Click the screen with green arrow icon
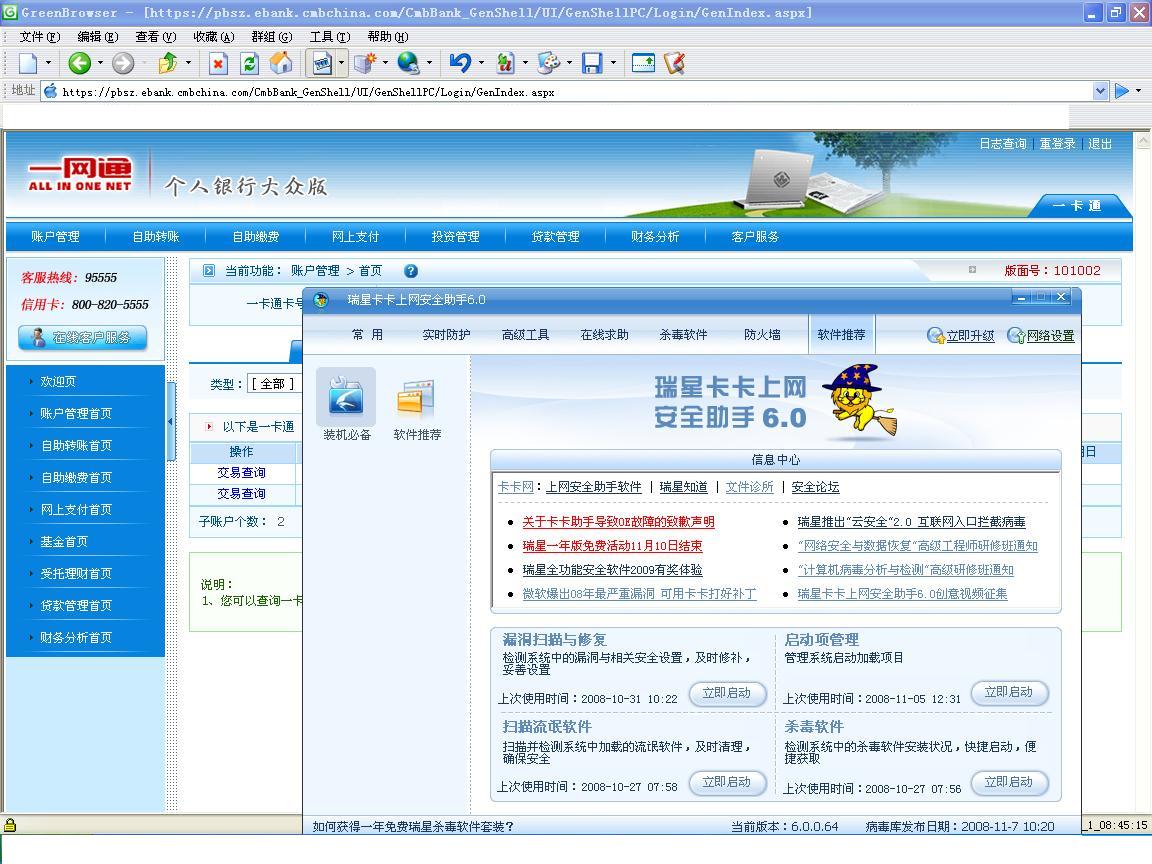 click(643, 63)
